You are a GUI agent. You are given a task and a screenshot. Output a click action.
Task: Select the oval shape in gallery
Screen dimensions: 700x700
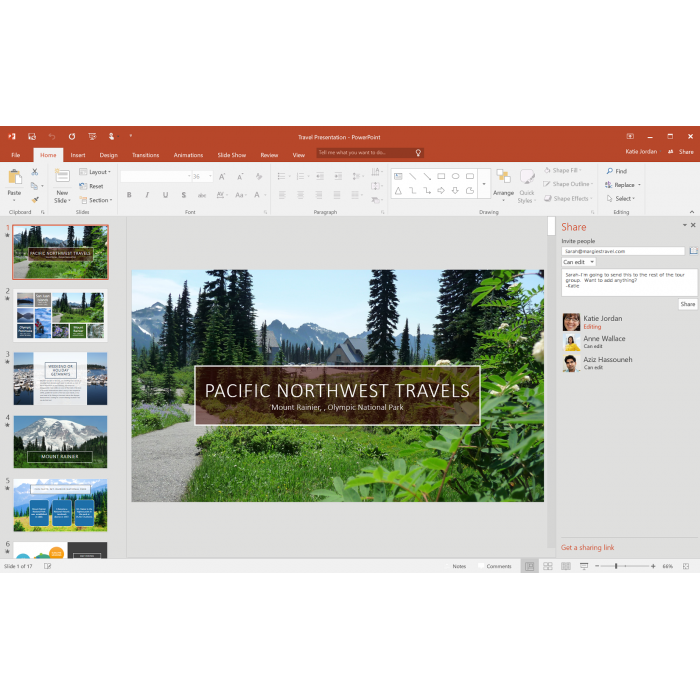pyautogui.click(x=455, y=176)
